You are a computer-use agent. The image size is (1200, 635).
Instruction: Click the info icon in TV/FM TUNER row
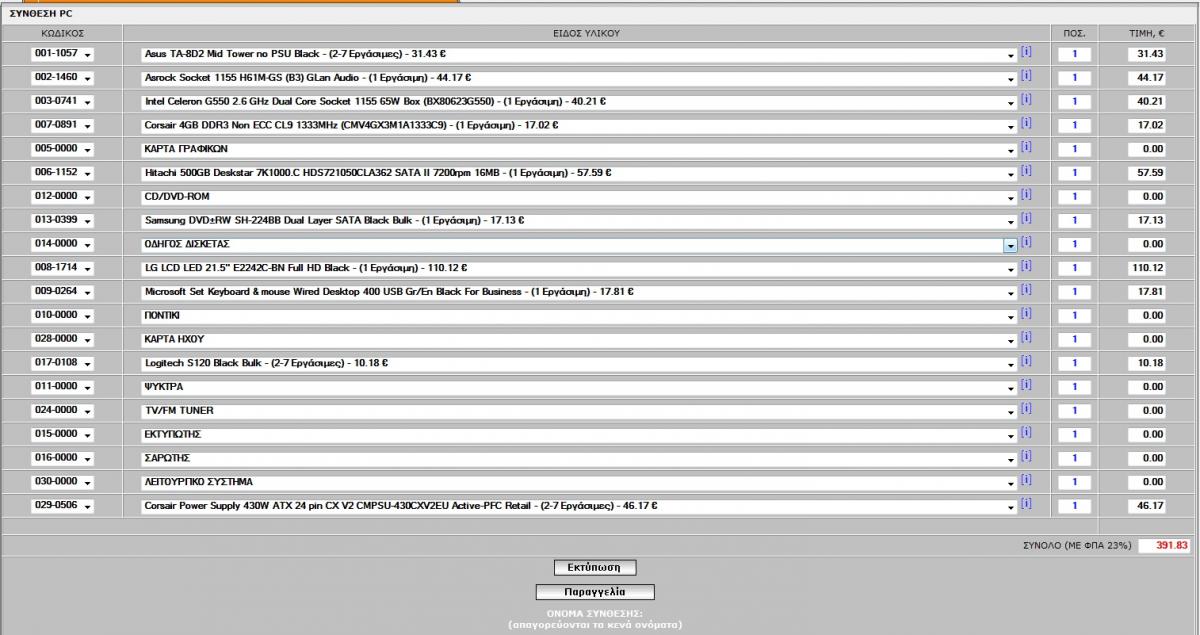coord(1026,410)
